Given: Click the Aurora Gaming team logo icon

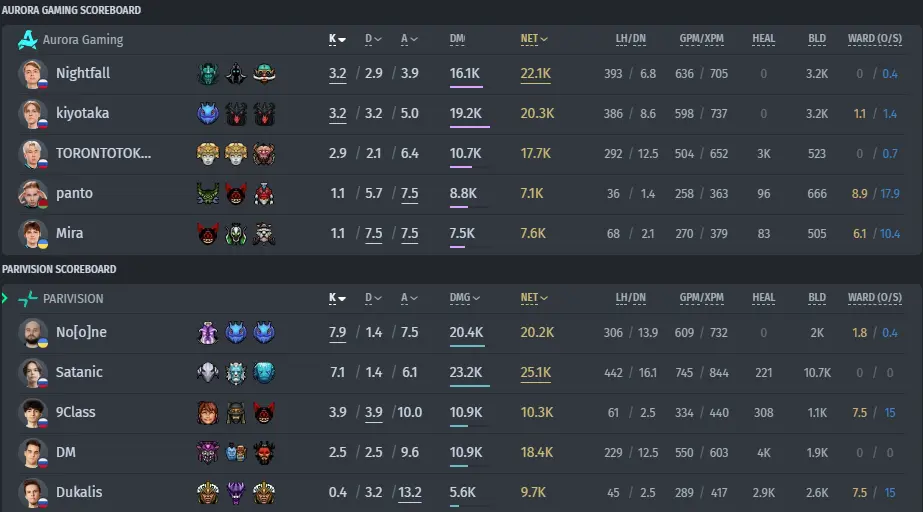Looking at the screenshot, I should pyautogui.click(x=28, y=39).
